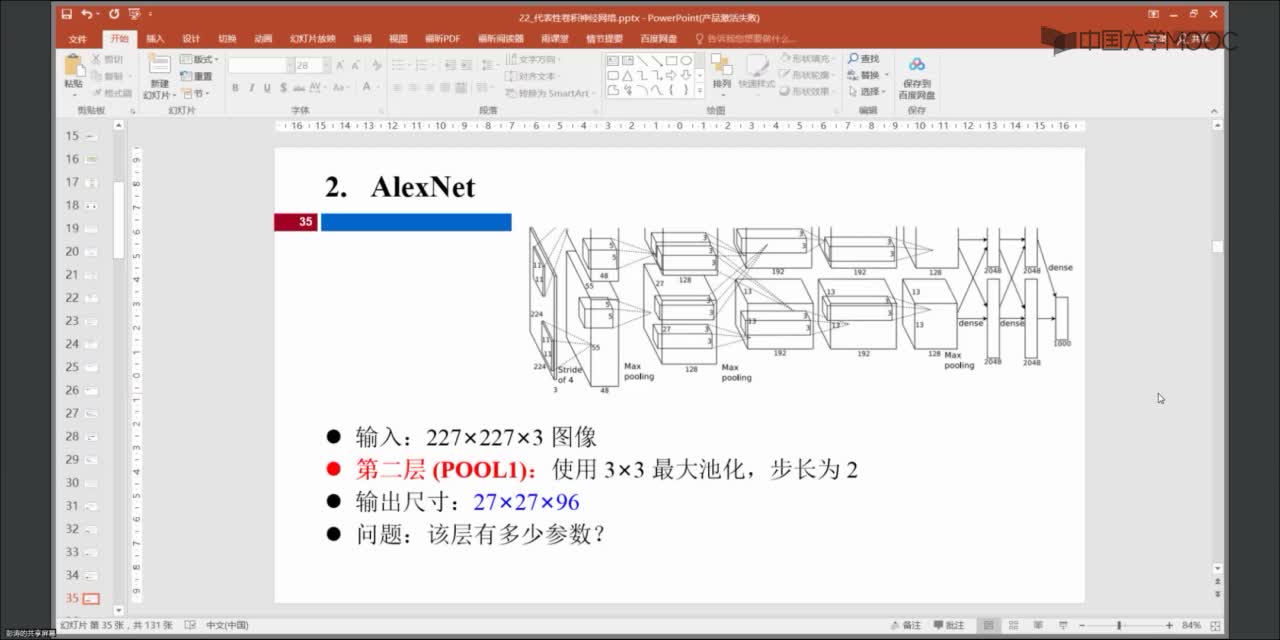Click Replace (替换) button
Screen dimensions: 1280x640
[866, 75]
